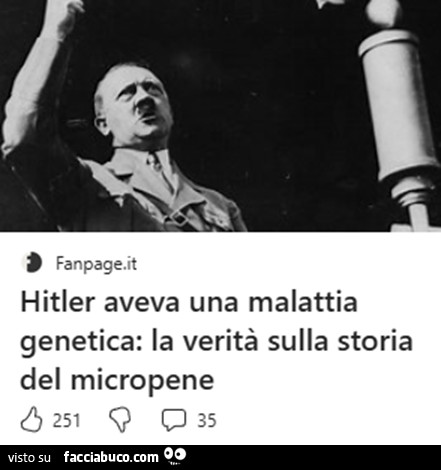Open the Fanpage.it source name link
Image resolution: width=441 pixels, height=470 pixels.
point(96,264)
